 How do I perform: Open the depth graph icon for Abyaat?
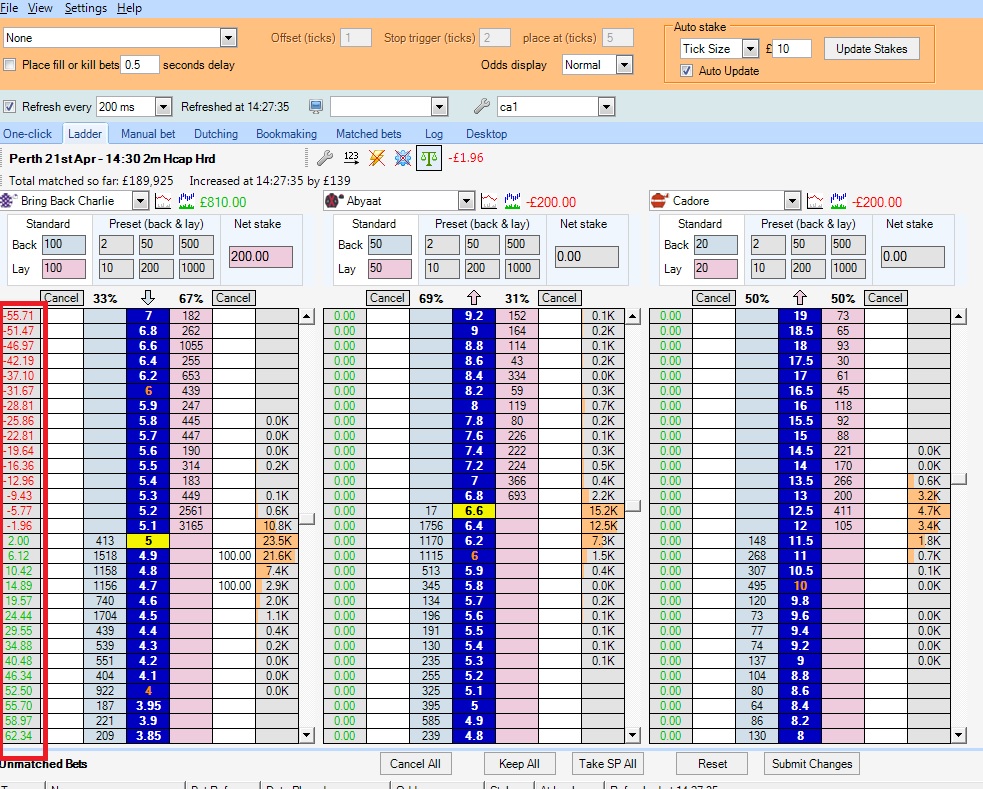[x=512, y=201]
